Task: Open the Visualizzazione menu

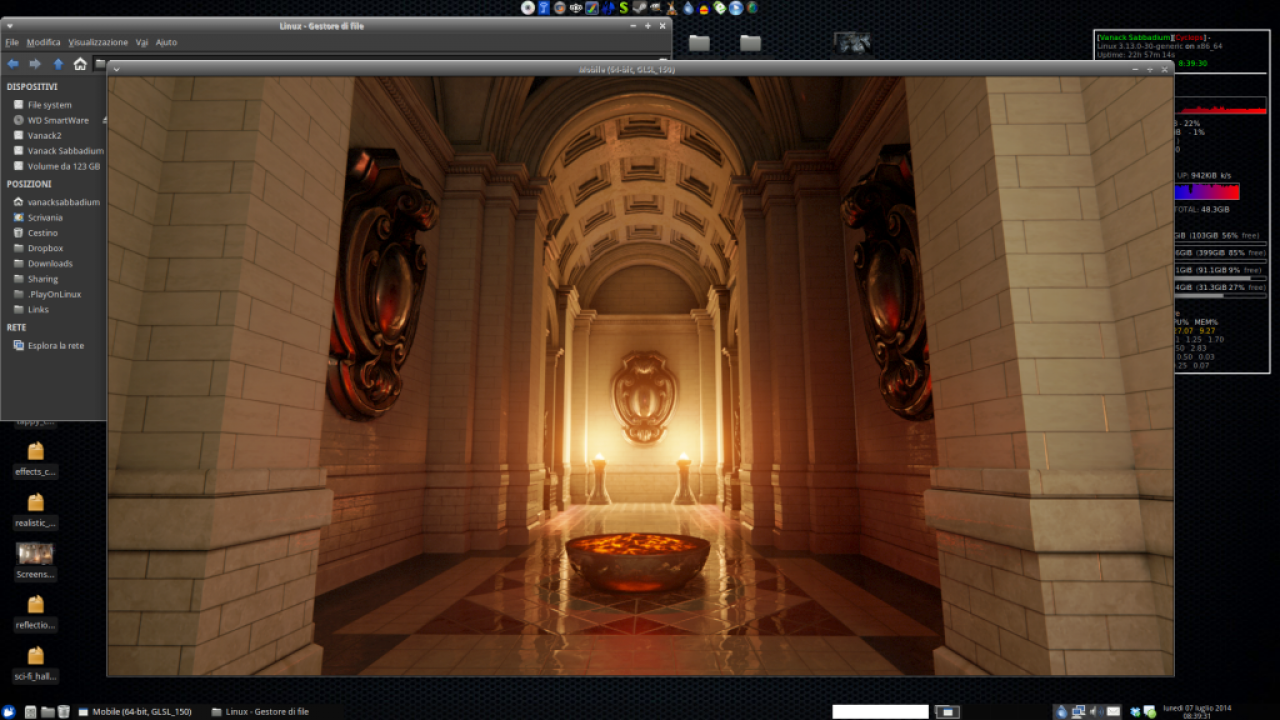Action: tap(98, 42)
